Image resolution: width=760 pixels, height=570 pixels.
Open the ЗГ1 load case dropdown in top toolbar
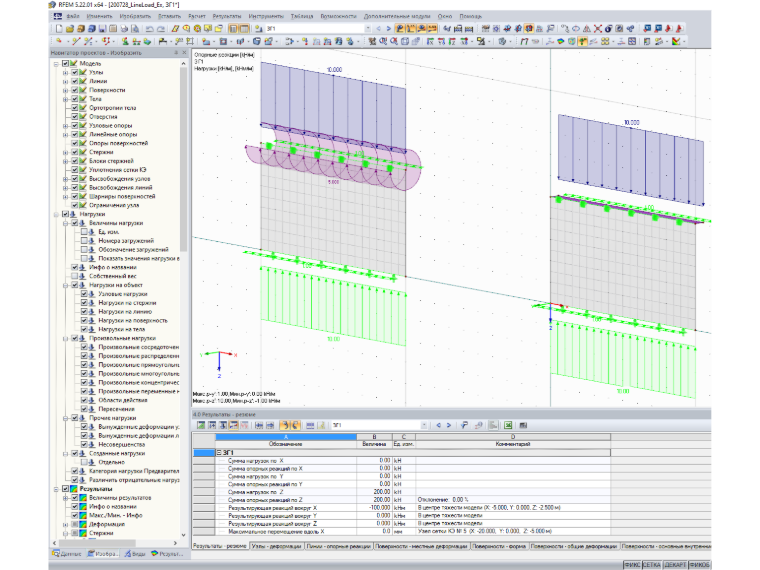[368, 29]
